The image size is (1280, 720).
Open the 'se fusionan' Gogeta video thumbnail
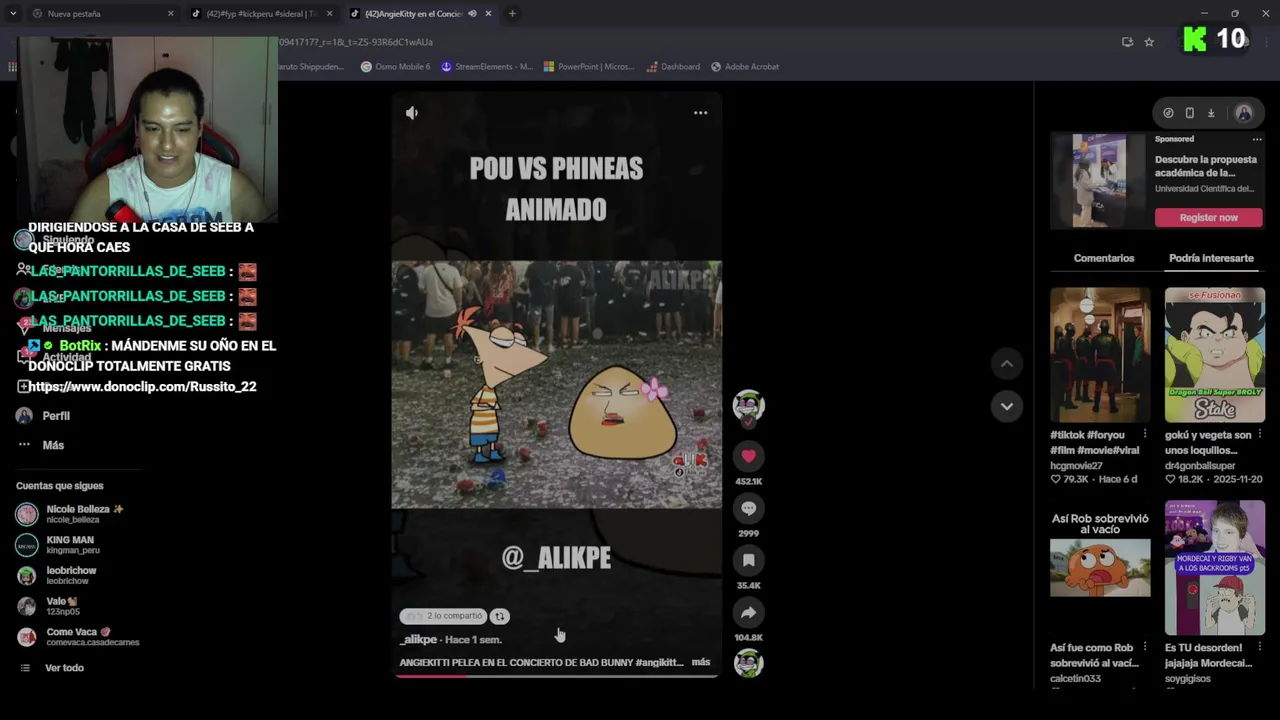tap(1214, 355)
